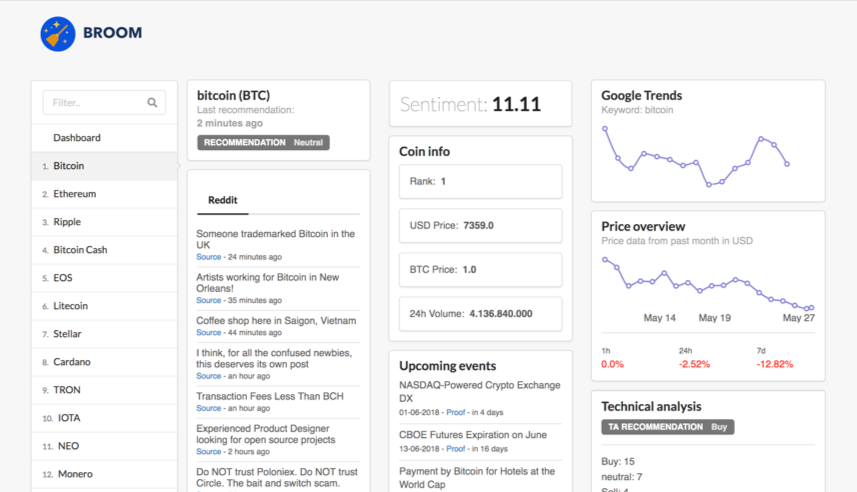The image size is (857, 492).
Task: Click the Price overview line chart
Action: (x=708, y=283)
